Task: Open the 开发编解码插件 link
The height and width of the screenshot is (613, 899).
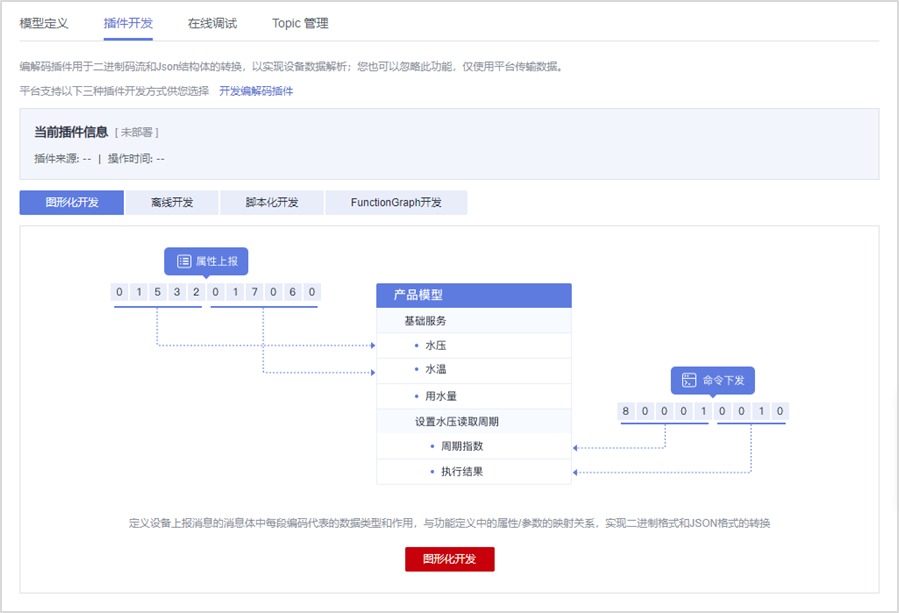Action: pos(256,91)
